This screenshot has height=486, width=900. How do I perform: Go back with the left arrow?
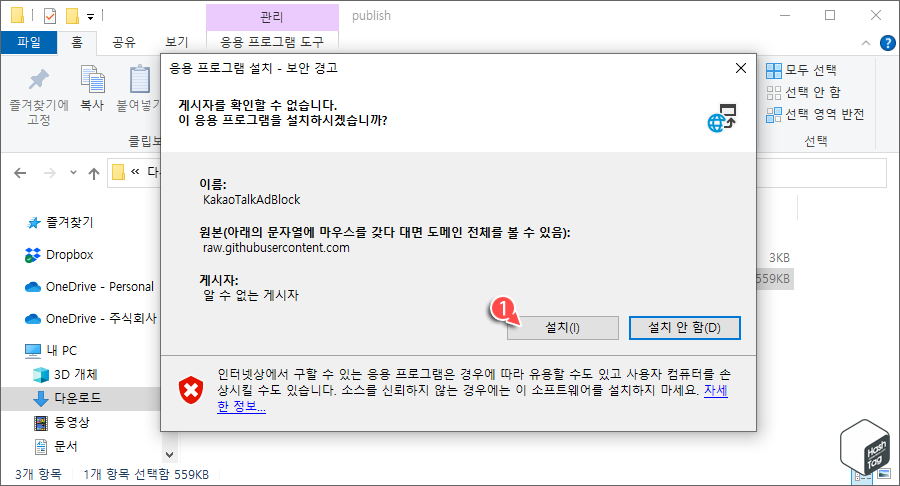(x=20, y=173)
